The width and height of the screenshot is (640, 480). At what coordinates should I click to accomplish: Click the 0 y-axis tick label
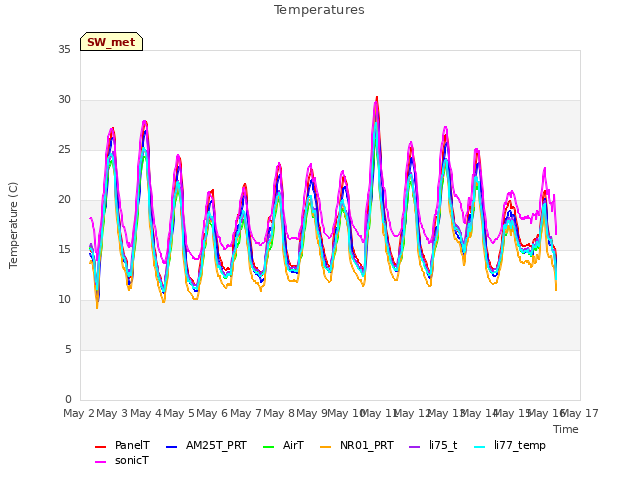pyautogui.click(x=68, y=400)
